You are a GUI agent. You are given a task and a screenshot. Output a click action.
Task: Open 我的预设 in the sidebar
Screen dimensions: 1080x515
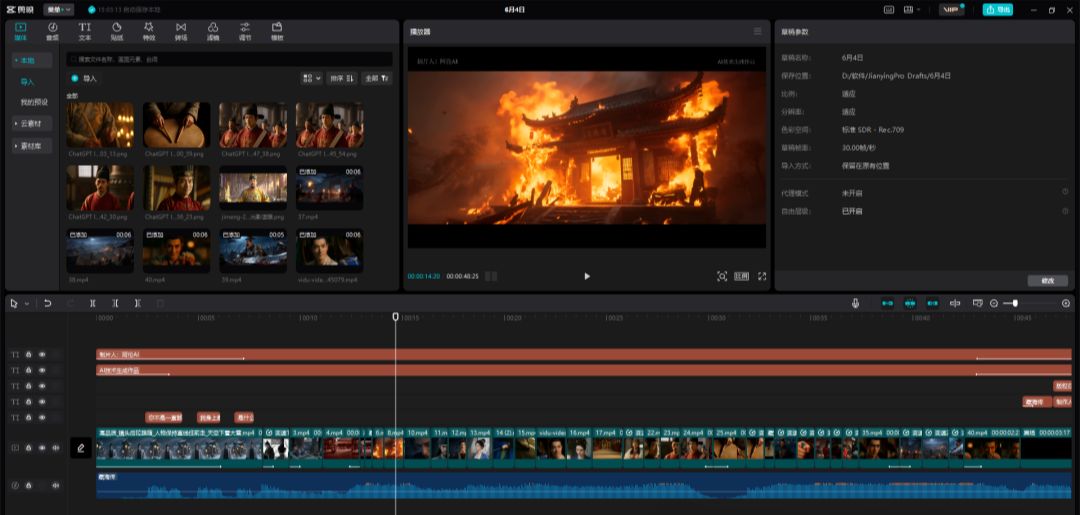pyautogui.click(x=34, y=102)
